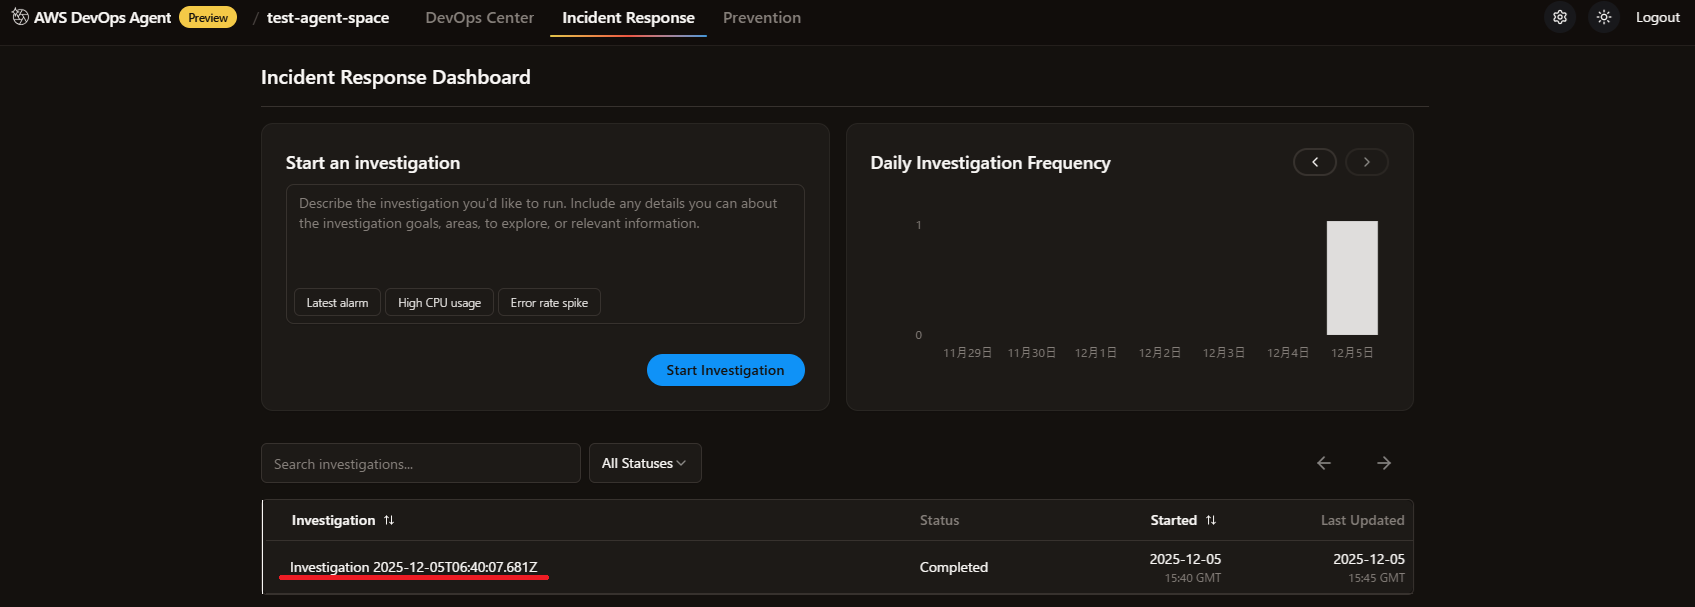Open DevOps Center tab
The width and height of the screenshot is (1695, 607).
click(479, 18)
